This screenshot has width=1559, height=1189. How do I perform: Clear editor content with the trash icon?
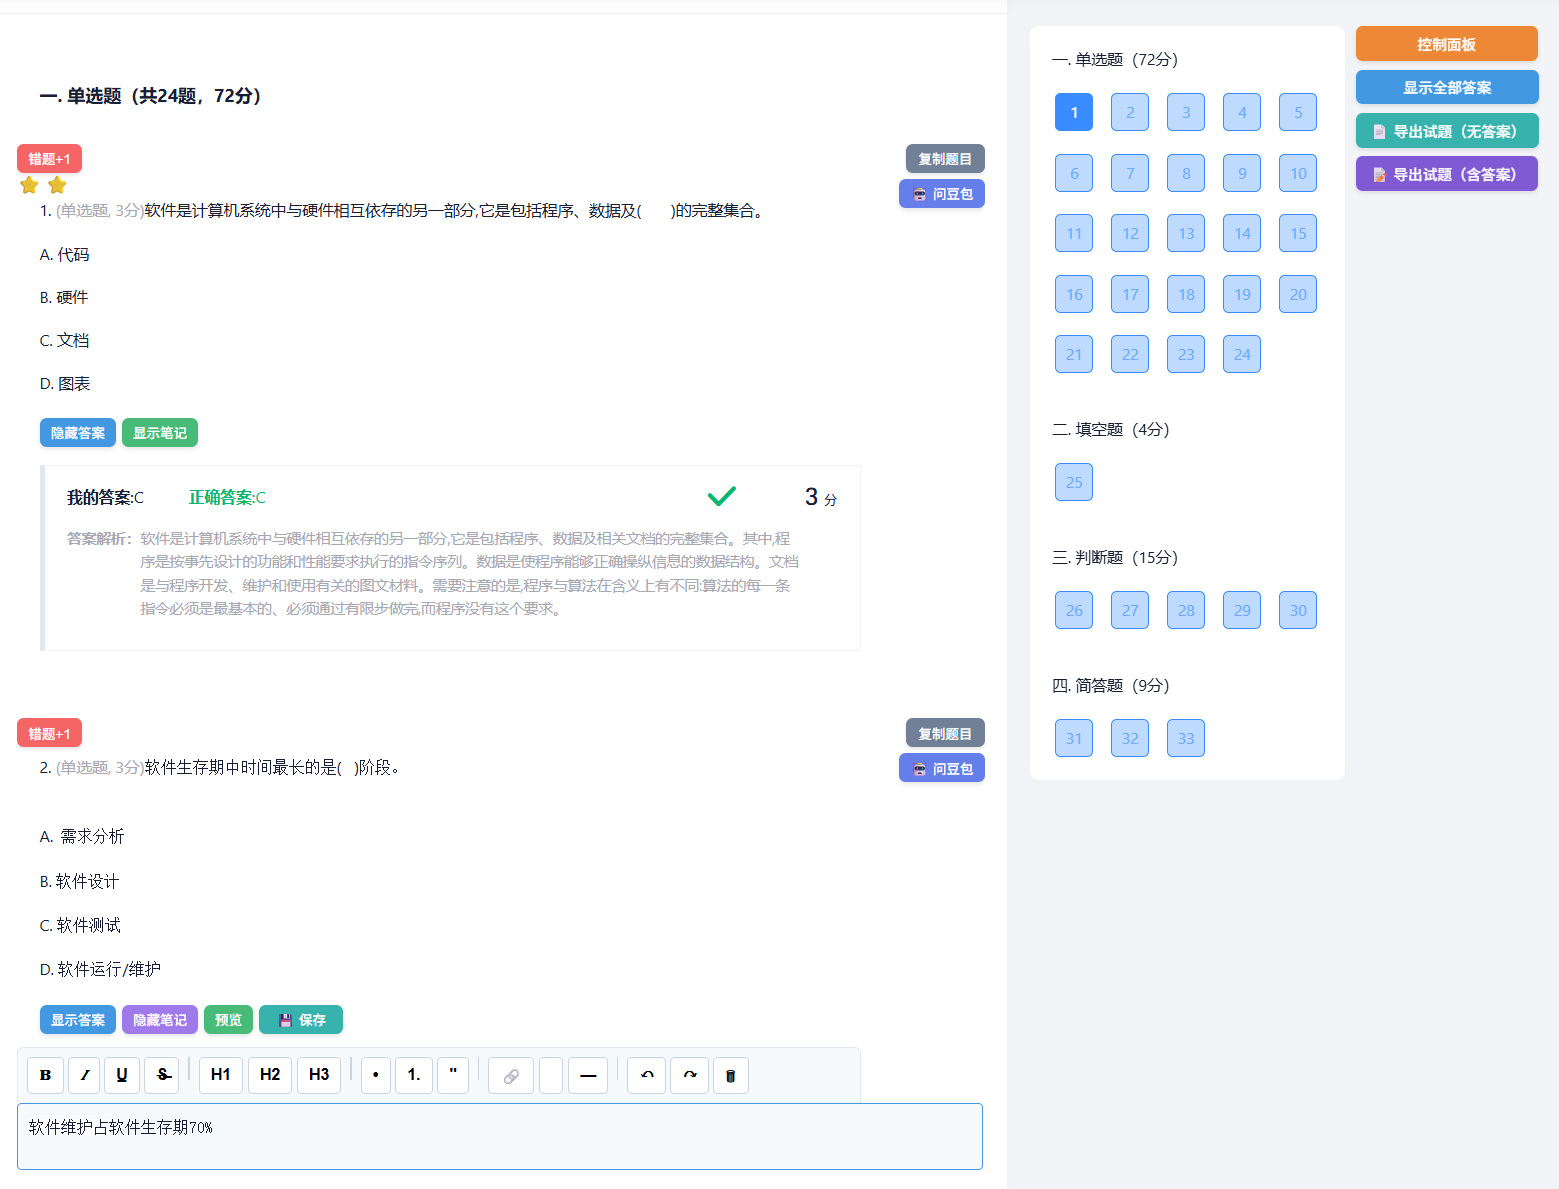click(x=731, y=1075)
